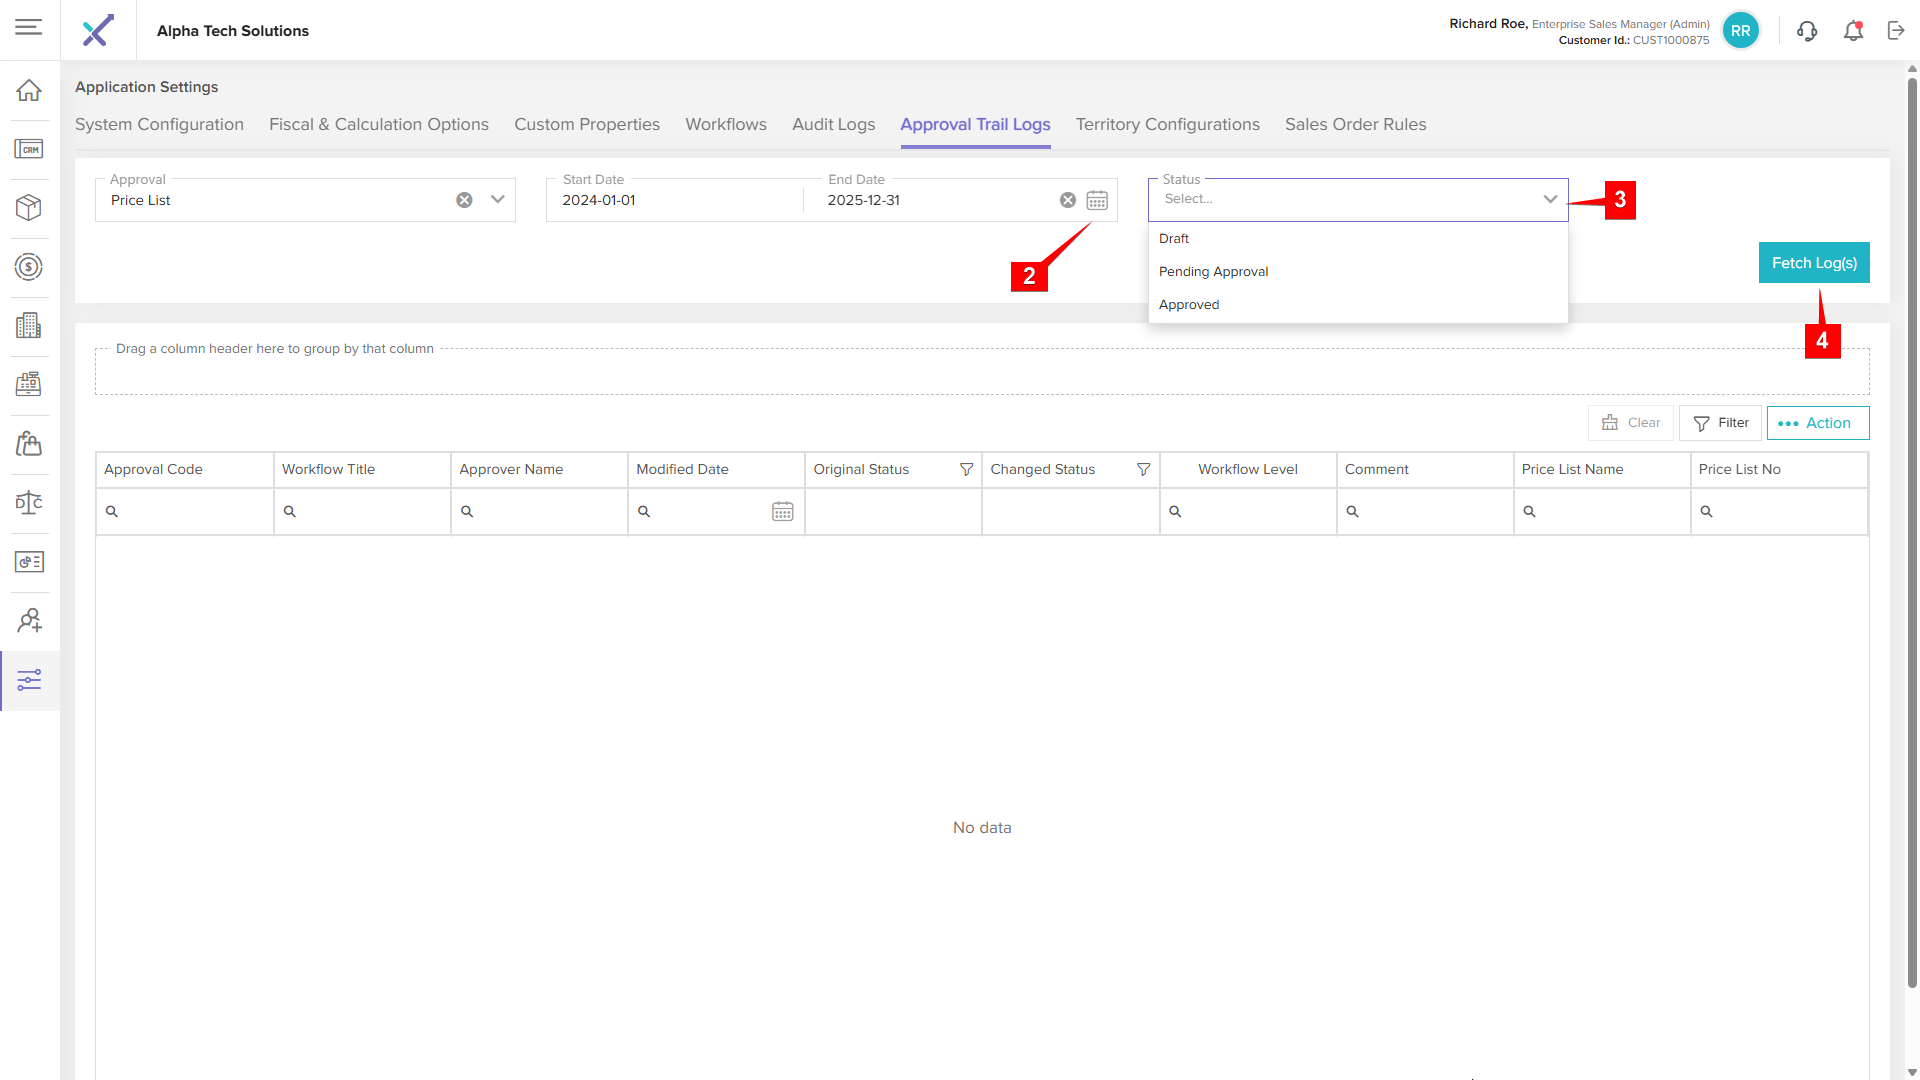Click the notifications bell icon
This screenshot has height=1080, width=1920.
coord(1853,31)
